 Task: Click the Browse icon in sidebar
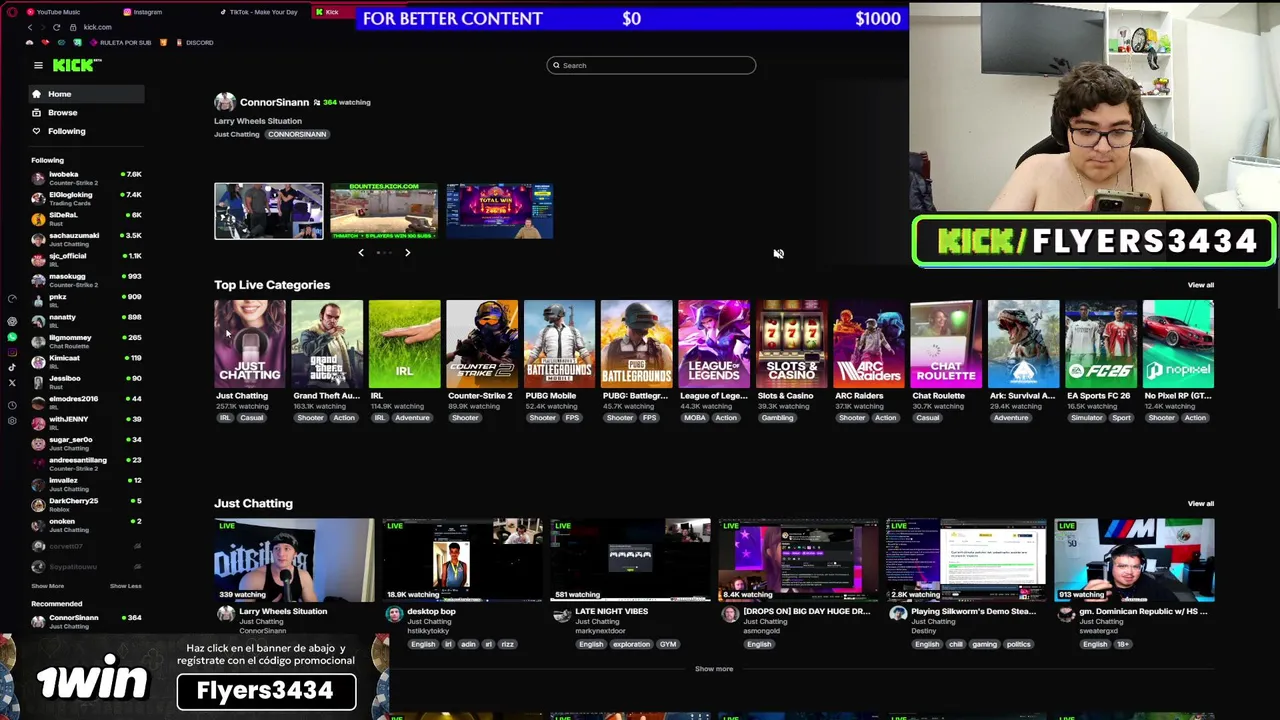(x=37, y=113)
